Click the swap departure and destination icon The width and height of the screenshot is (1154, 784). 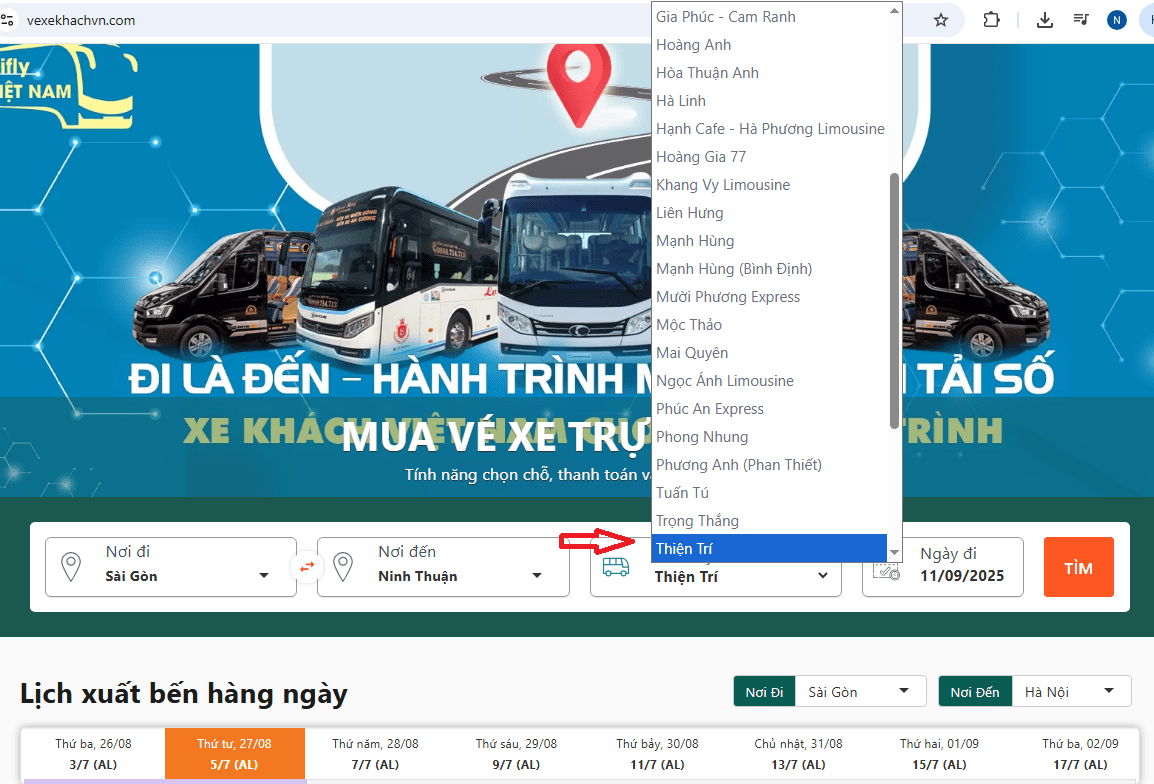pyautogui.click(x=307, y=567)
